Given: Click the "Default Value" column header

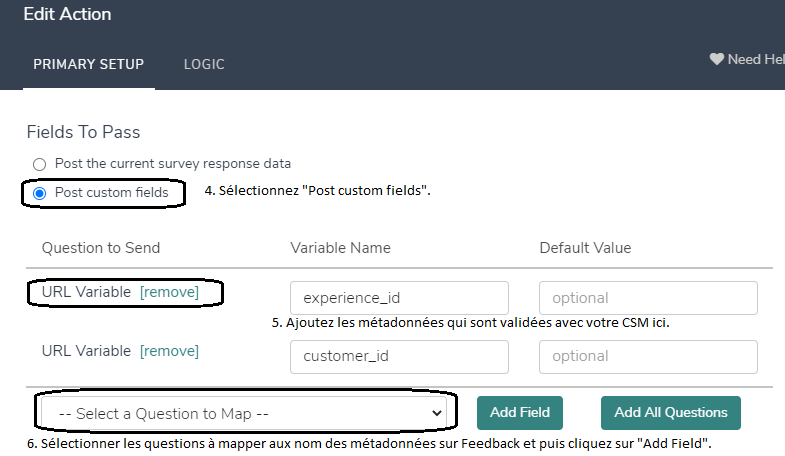Looking at the screenshot, I should (x=585, y=248).
